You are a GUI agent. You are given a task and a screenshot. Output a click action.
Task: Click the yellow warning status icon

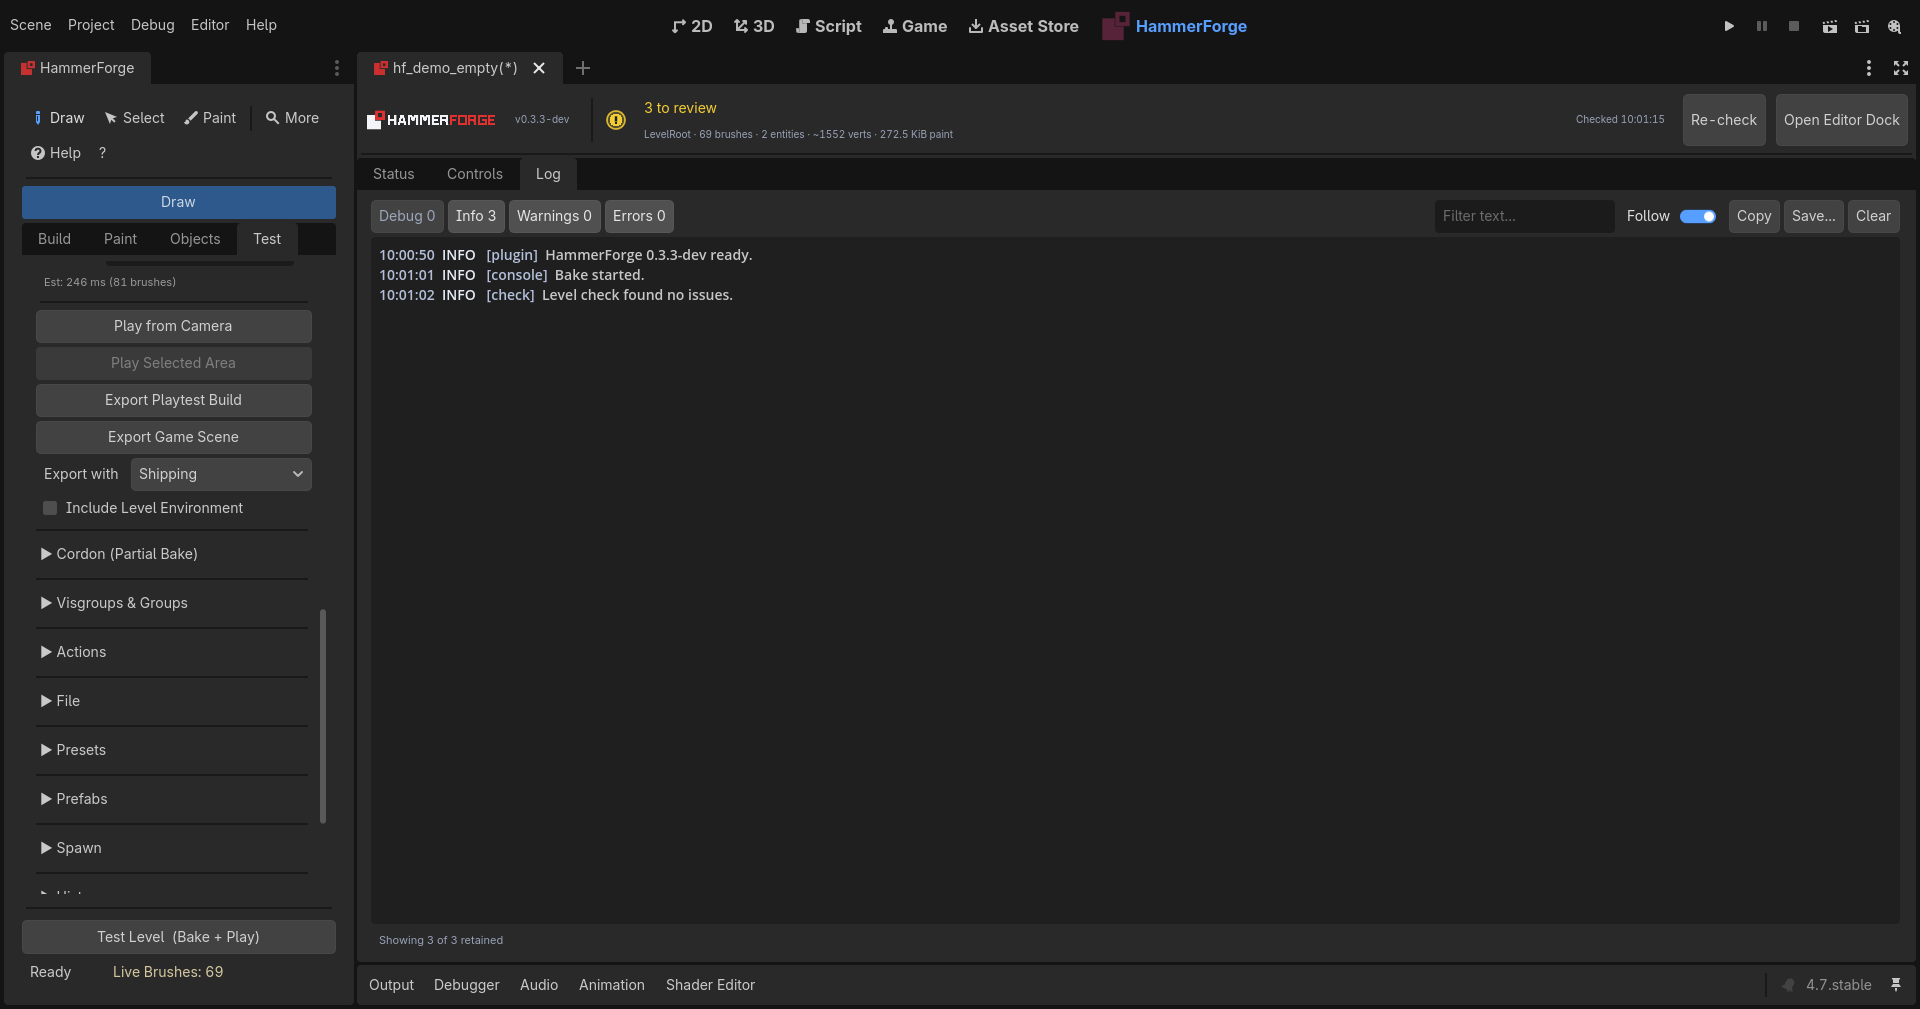pos(616,120)
